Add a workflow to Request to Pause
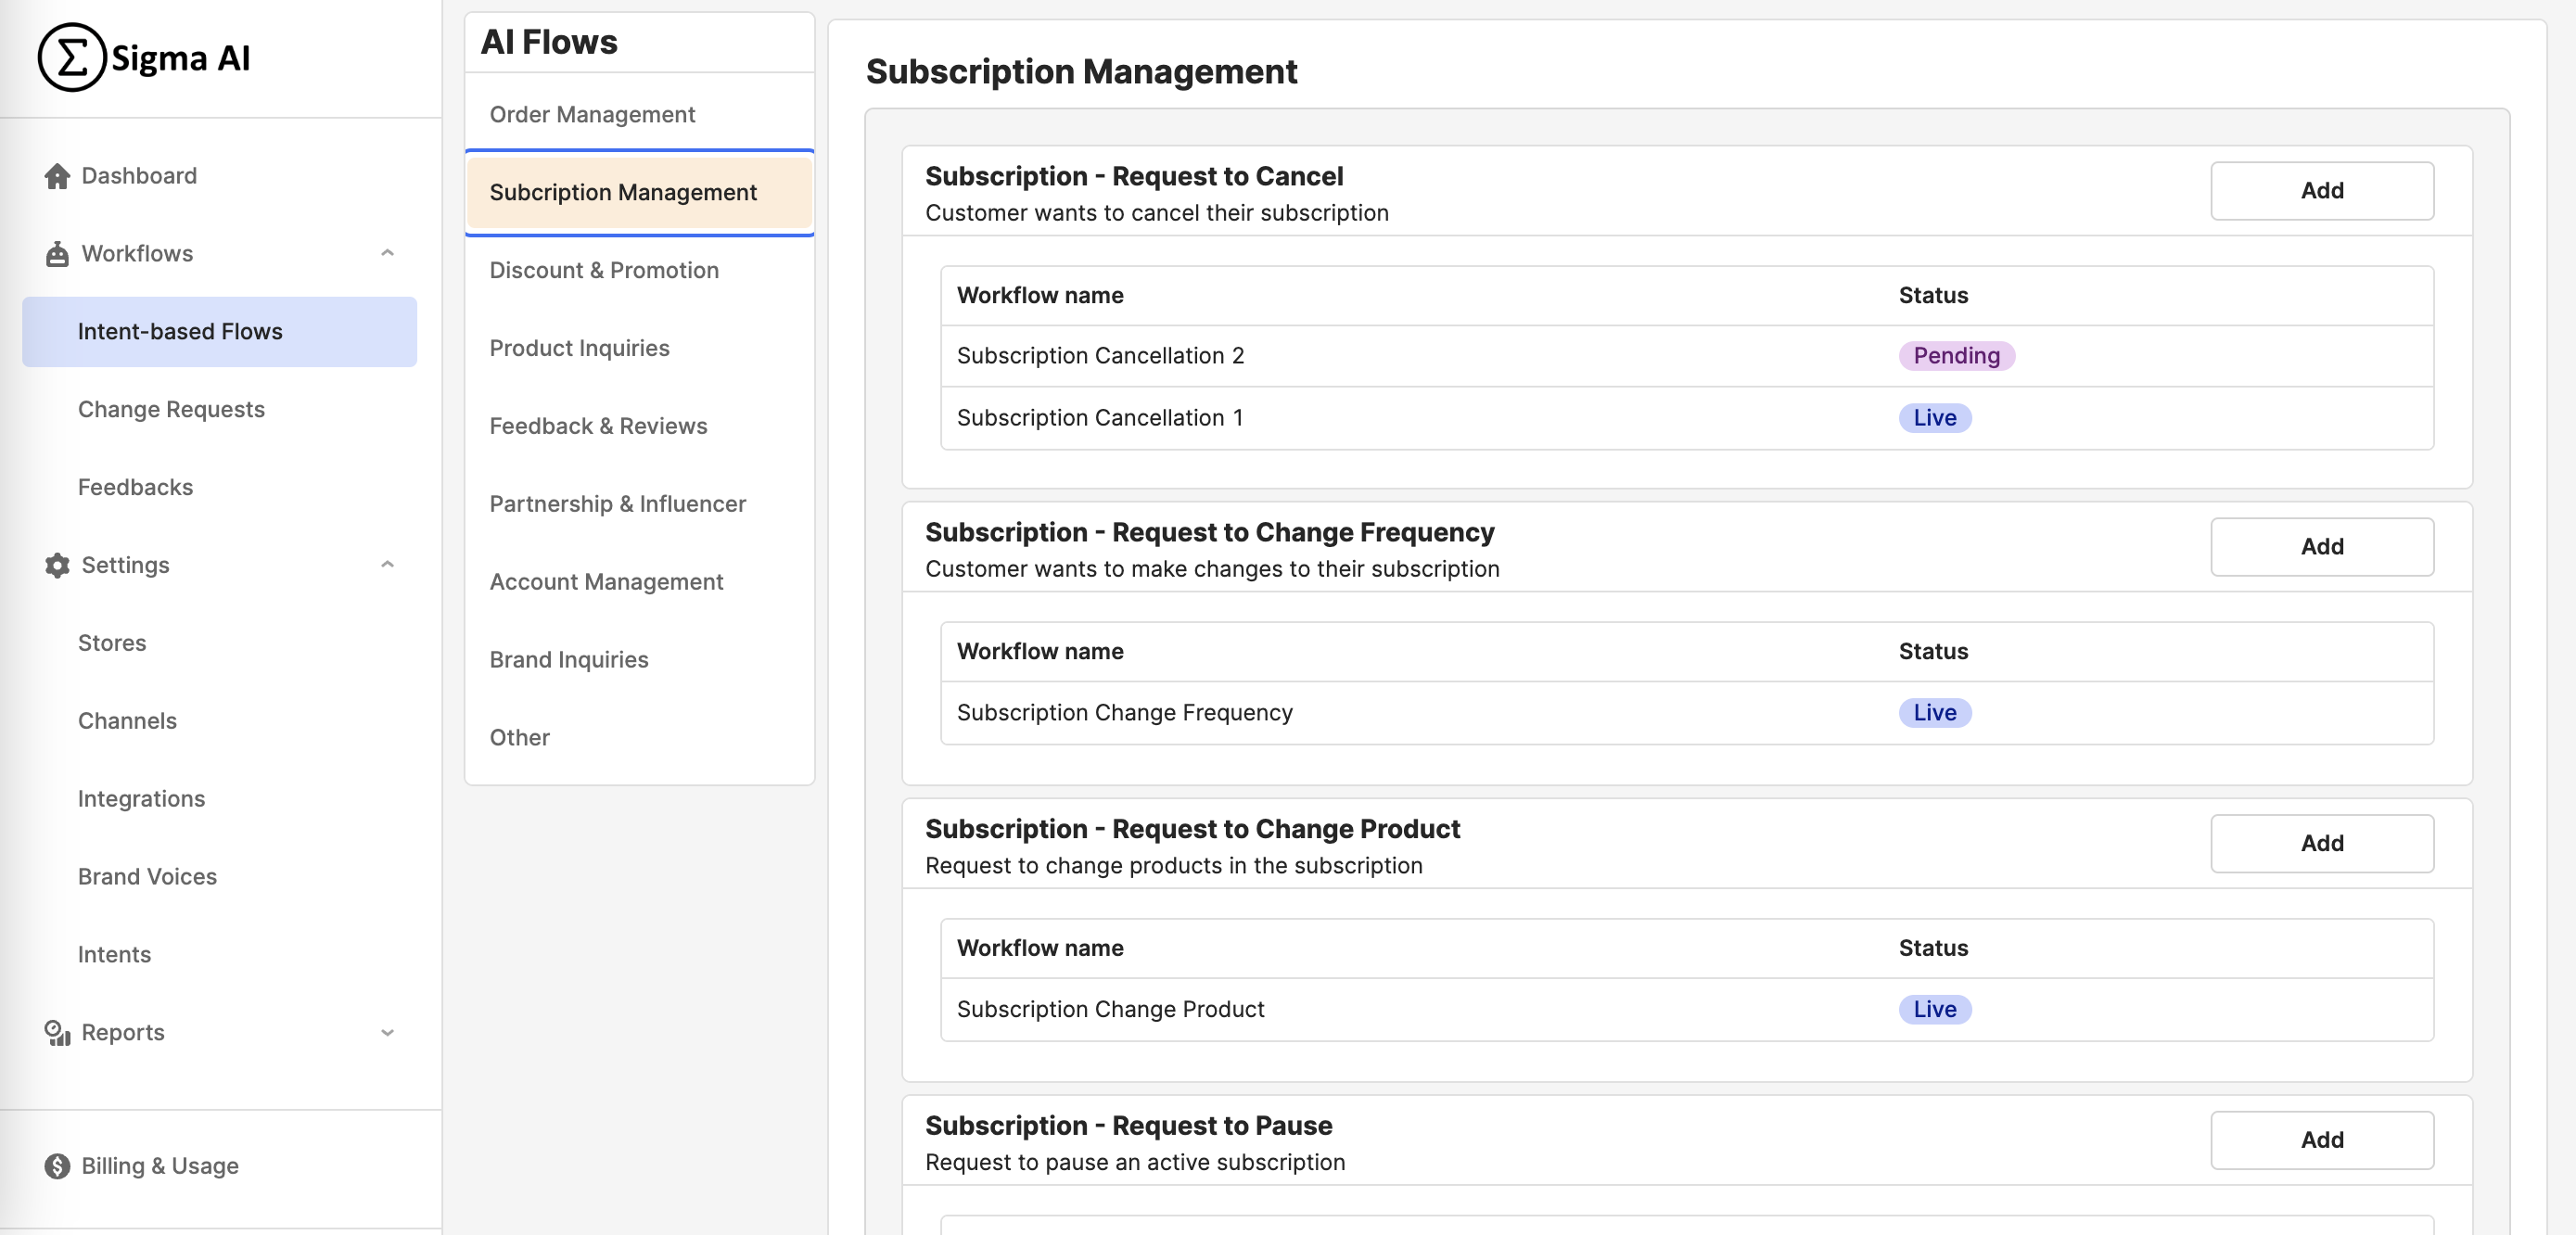Screen dimensions: 2576x1235 (x=2321, y=1140)
